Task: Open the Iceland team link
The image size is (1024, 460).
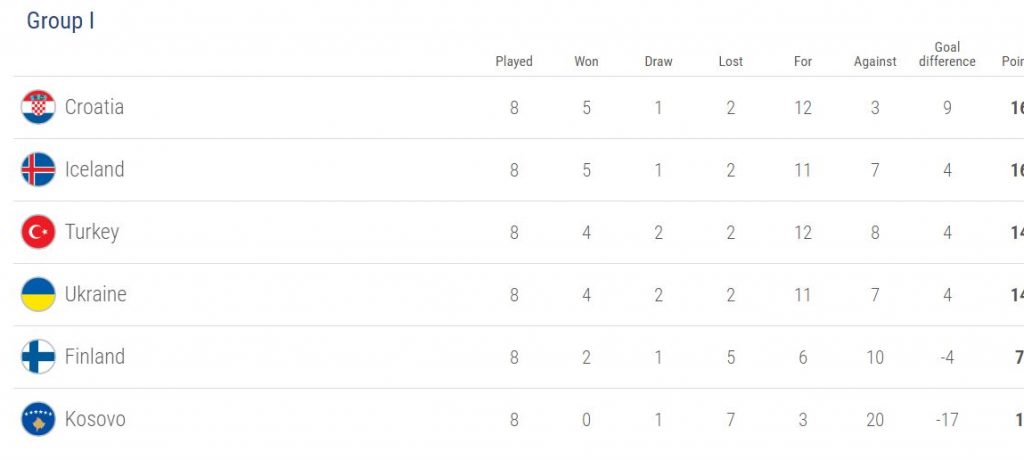Action: coord(94,170)
